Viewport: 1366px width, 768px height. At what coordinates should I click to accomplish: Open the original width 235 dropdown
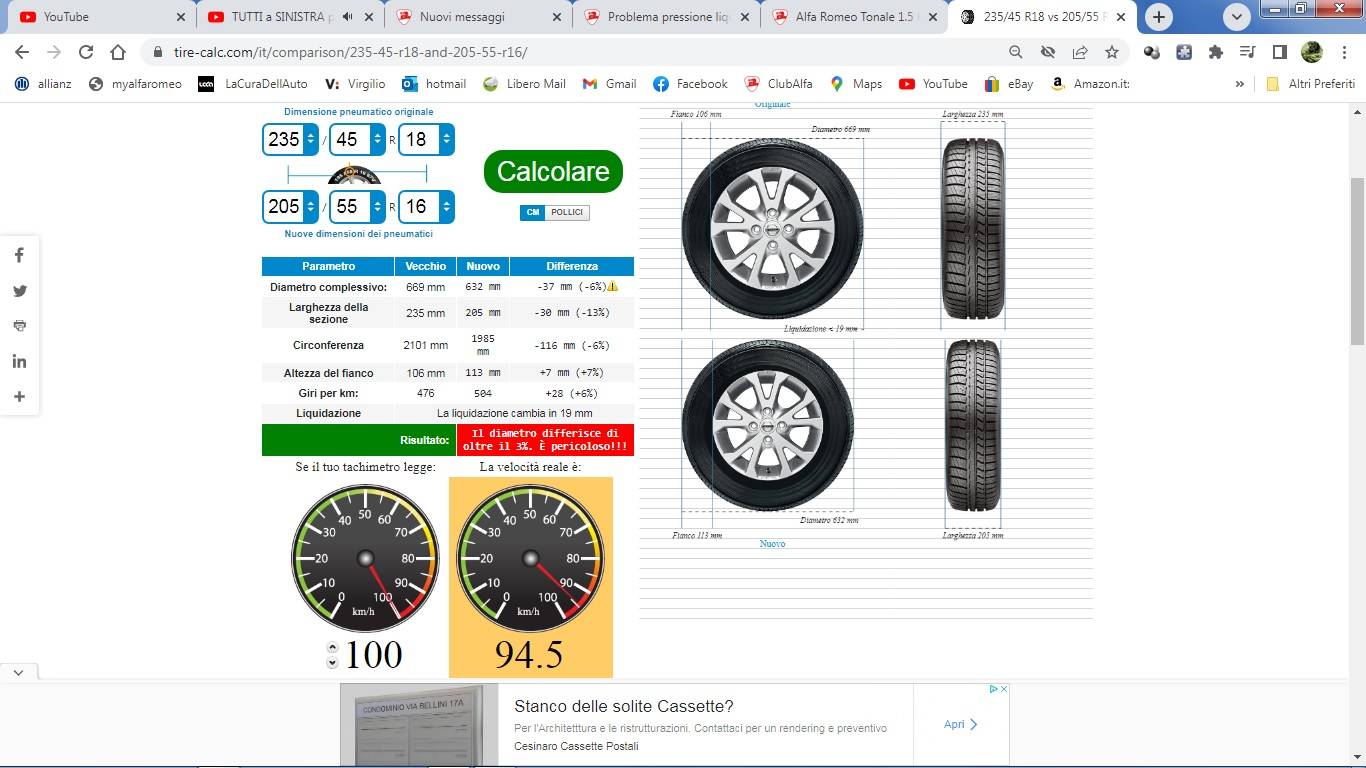pyautogui.click(x=310, y=139)
